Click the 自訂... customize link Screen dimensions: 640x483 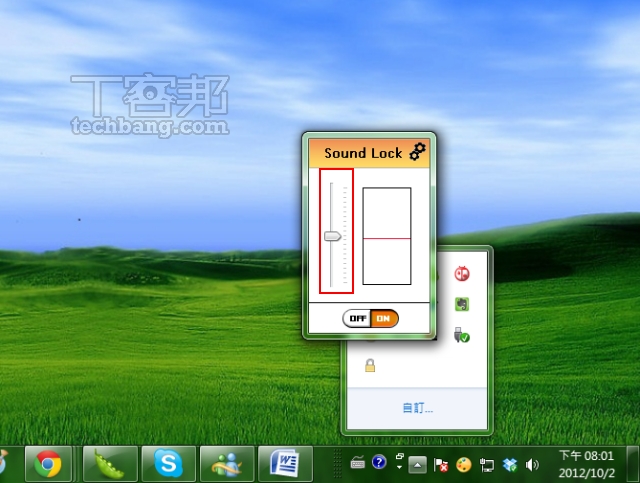point(417,408)
